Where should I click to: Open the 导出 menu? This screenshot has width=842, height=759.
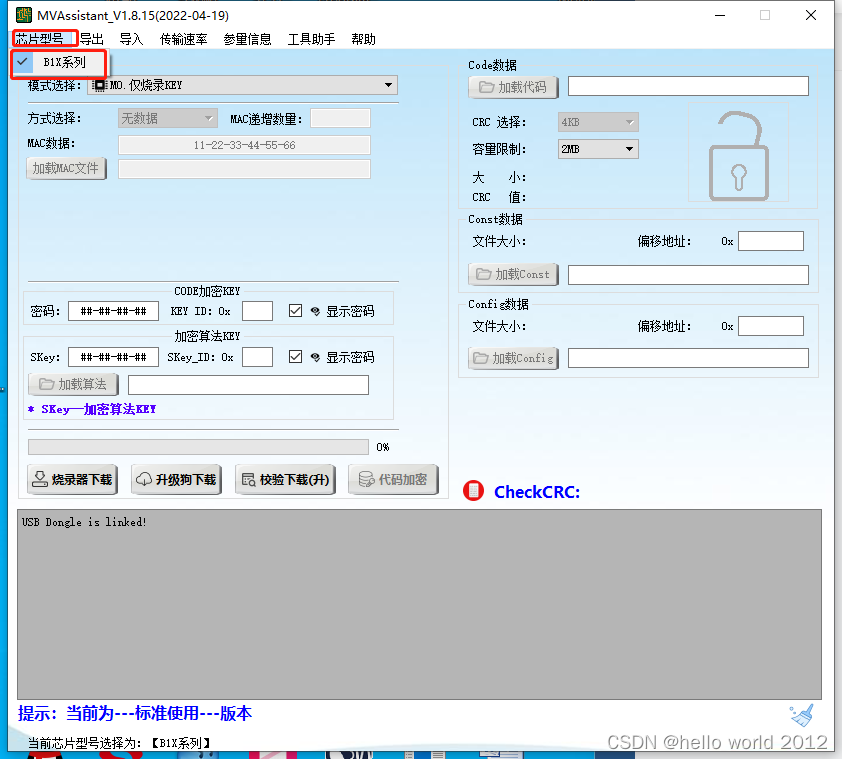pyautogui.click(x=92, y=39)
